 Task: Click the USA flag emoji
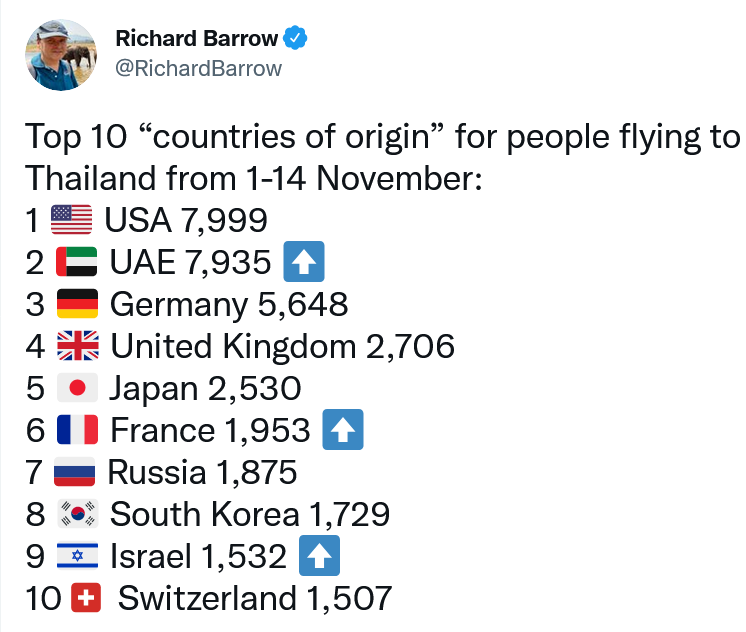click(71, 220)
